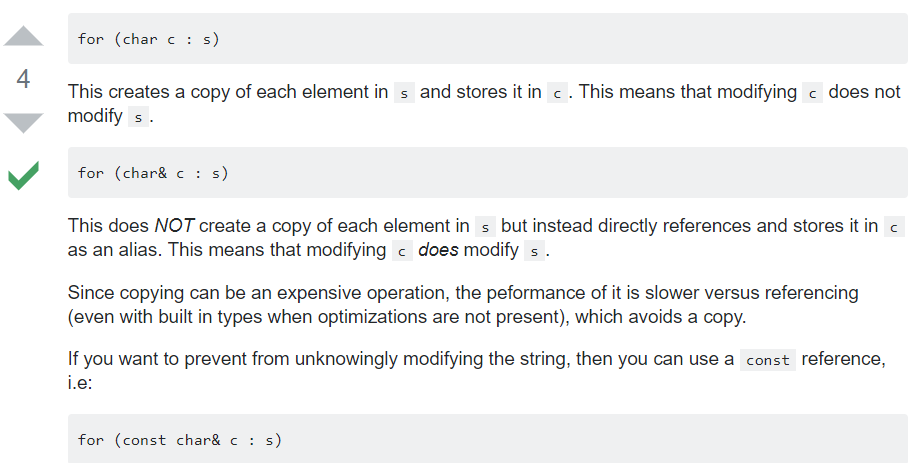913x463 pixels.
Task: Click the italicized word "does"
Action: tap(438, 250)
